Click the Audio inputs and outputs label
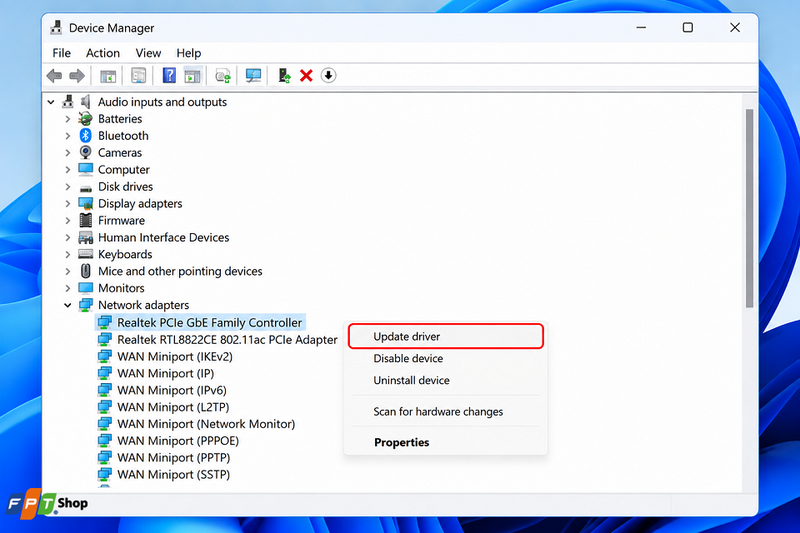The image size is (800, 533). [162, 102]
